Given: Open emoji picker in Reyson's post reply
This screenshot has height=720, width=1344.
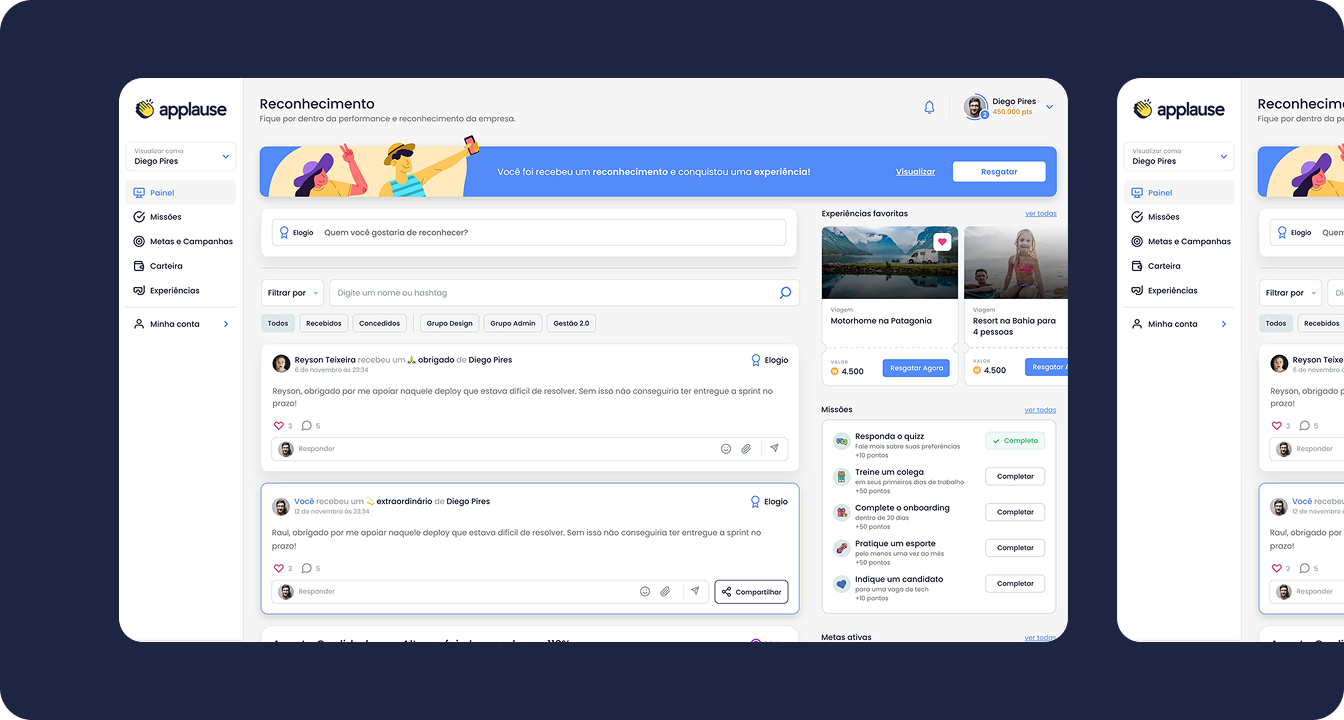Looking at the screenshot, I should (x=726, y=449).
